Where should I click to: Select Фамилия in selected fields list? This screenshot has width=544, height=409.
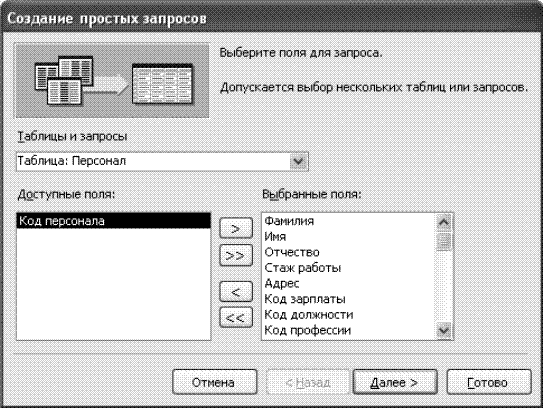[x=289, y=221]
